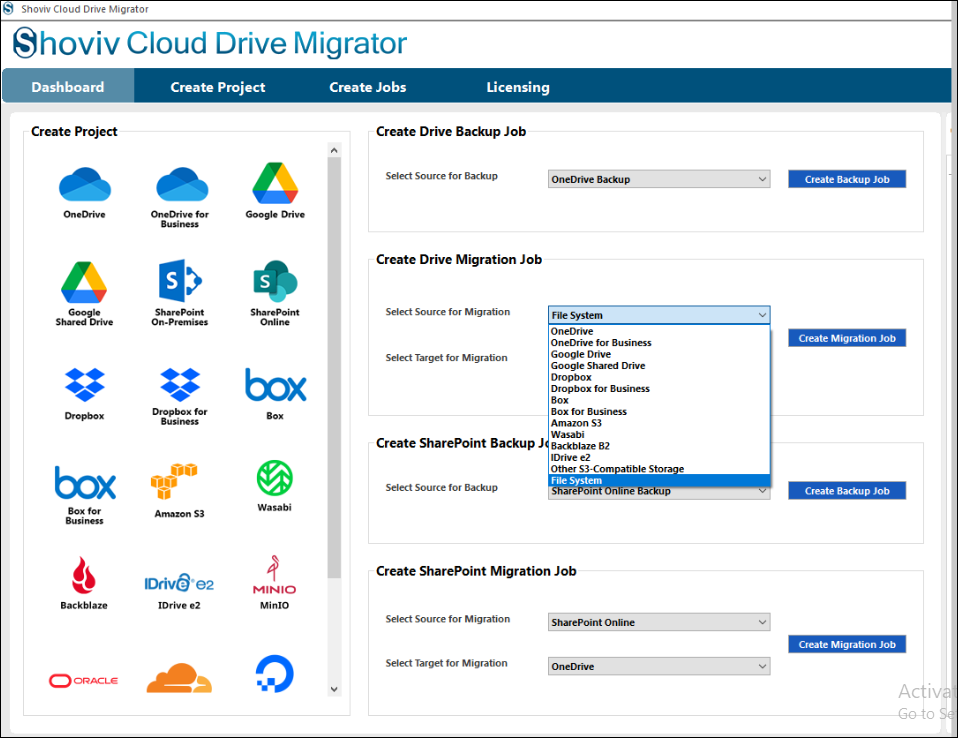958x738 pixels.
Task: Click the project list scrollbar thumb
Action: coord(334,368)
